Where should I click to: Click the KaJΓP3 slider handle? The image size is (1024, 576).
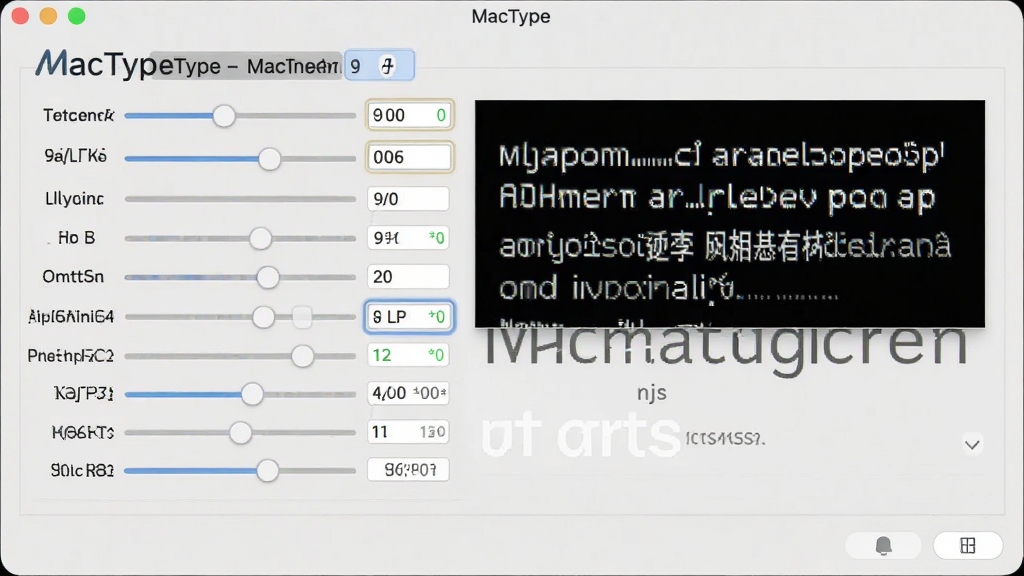(252, 394)
